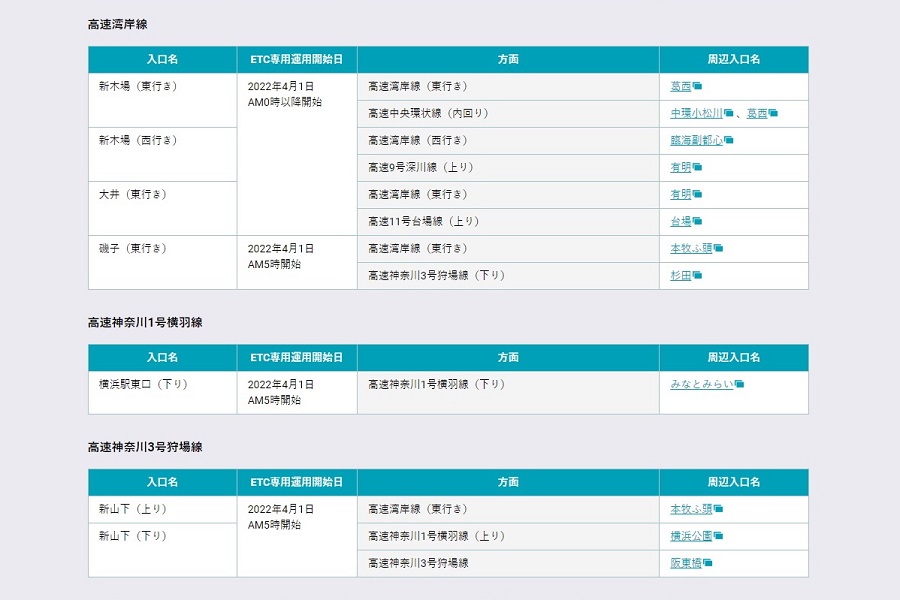This screenshot has width=900, height=600.
Task: Click the new-window icon beside 臨海副都心
Action: coord(729,140)
